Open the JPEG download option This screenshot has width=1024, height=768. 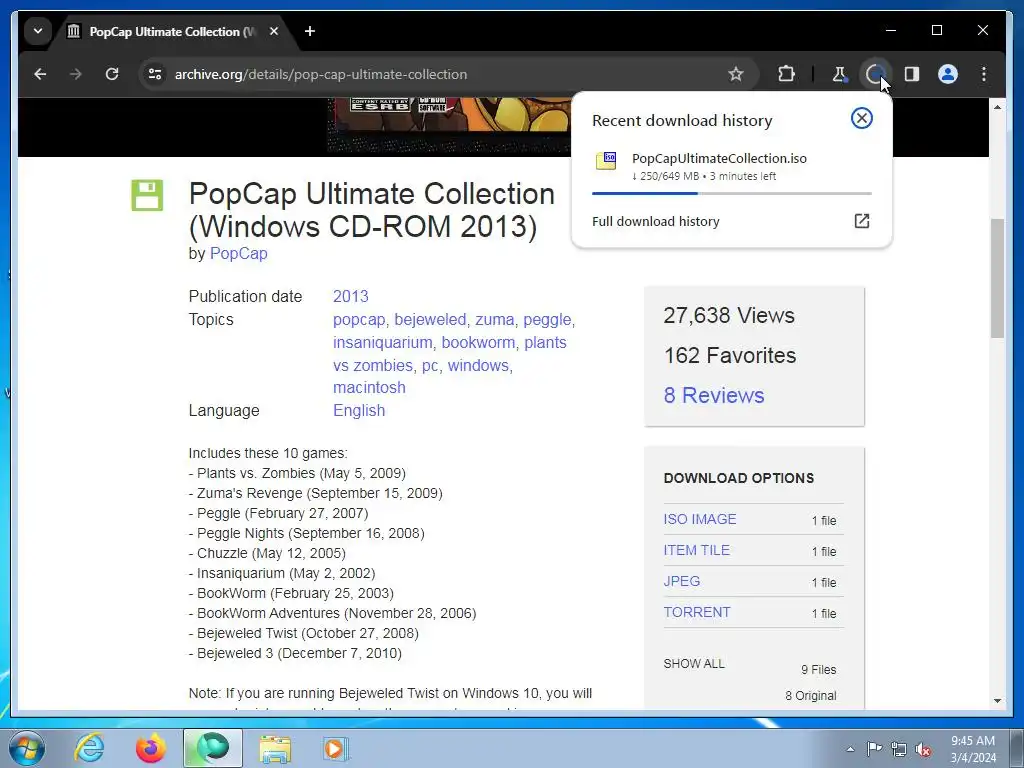point(682,581)
